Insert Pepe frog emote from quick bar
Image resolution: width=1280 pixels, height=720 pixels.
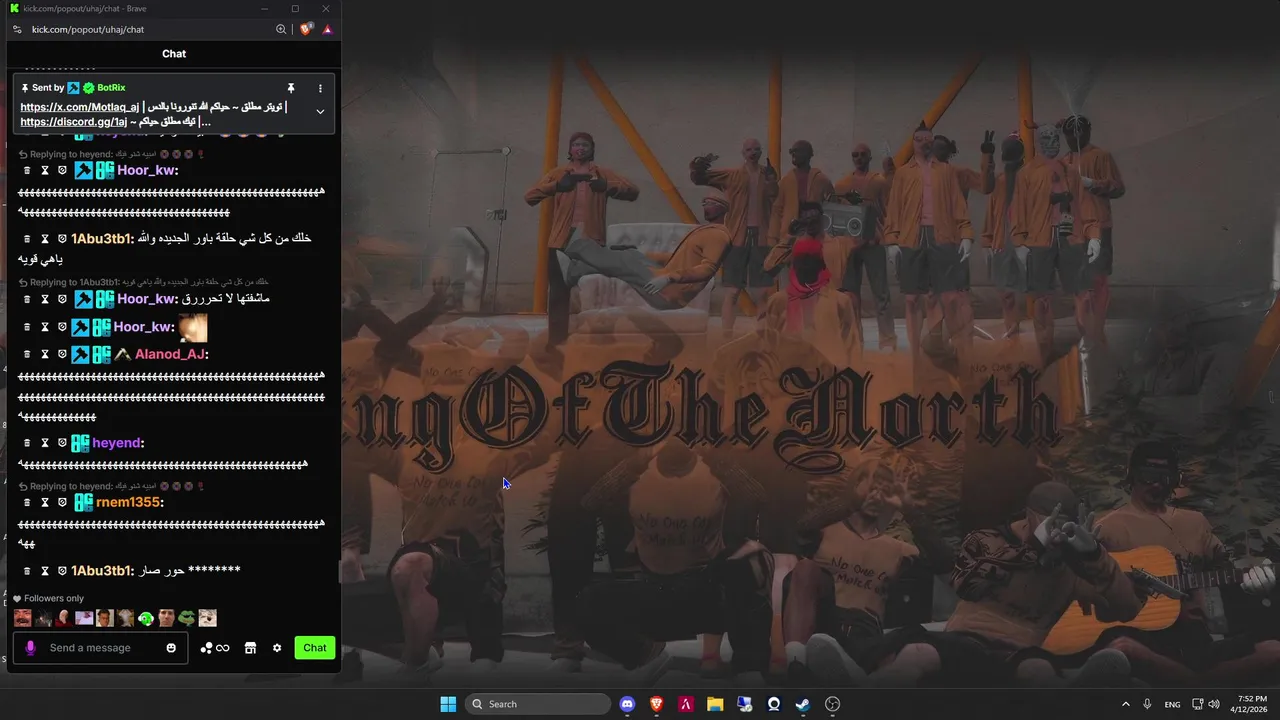(187, 618)
